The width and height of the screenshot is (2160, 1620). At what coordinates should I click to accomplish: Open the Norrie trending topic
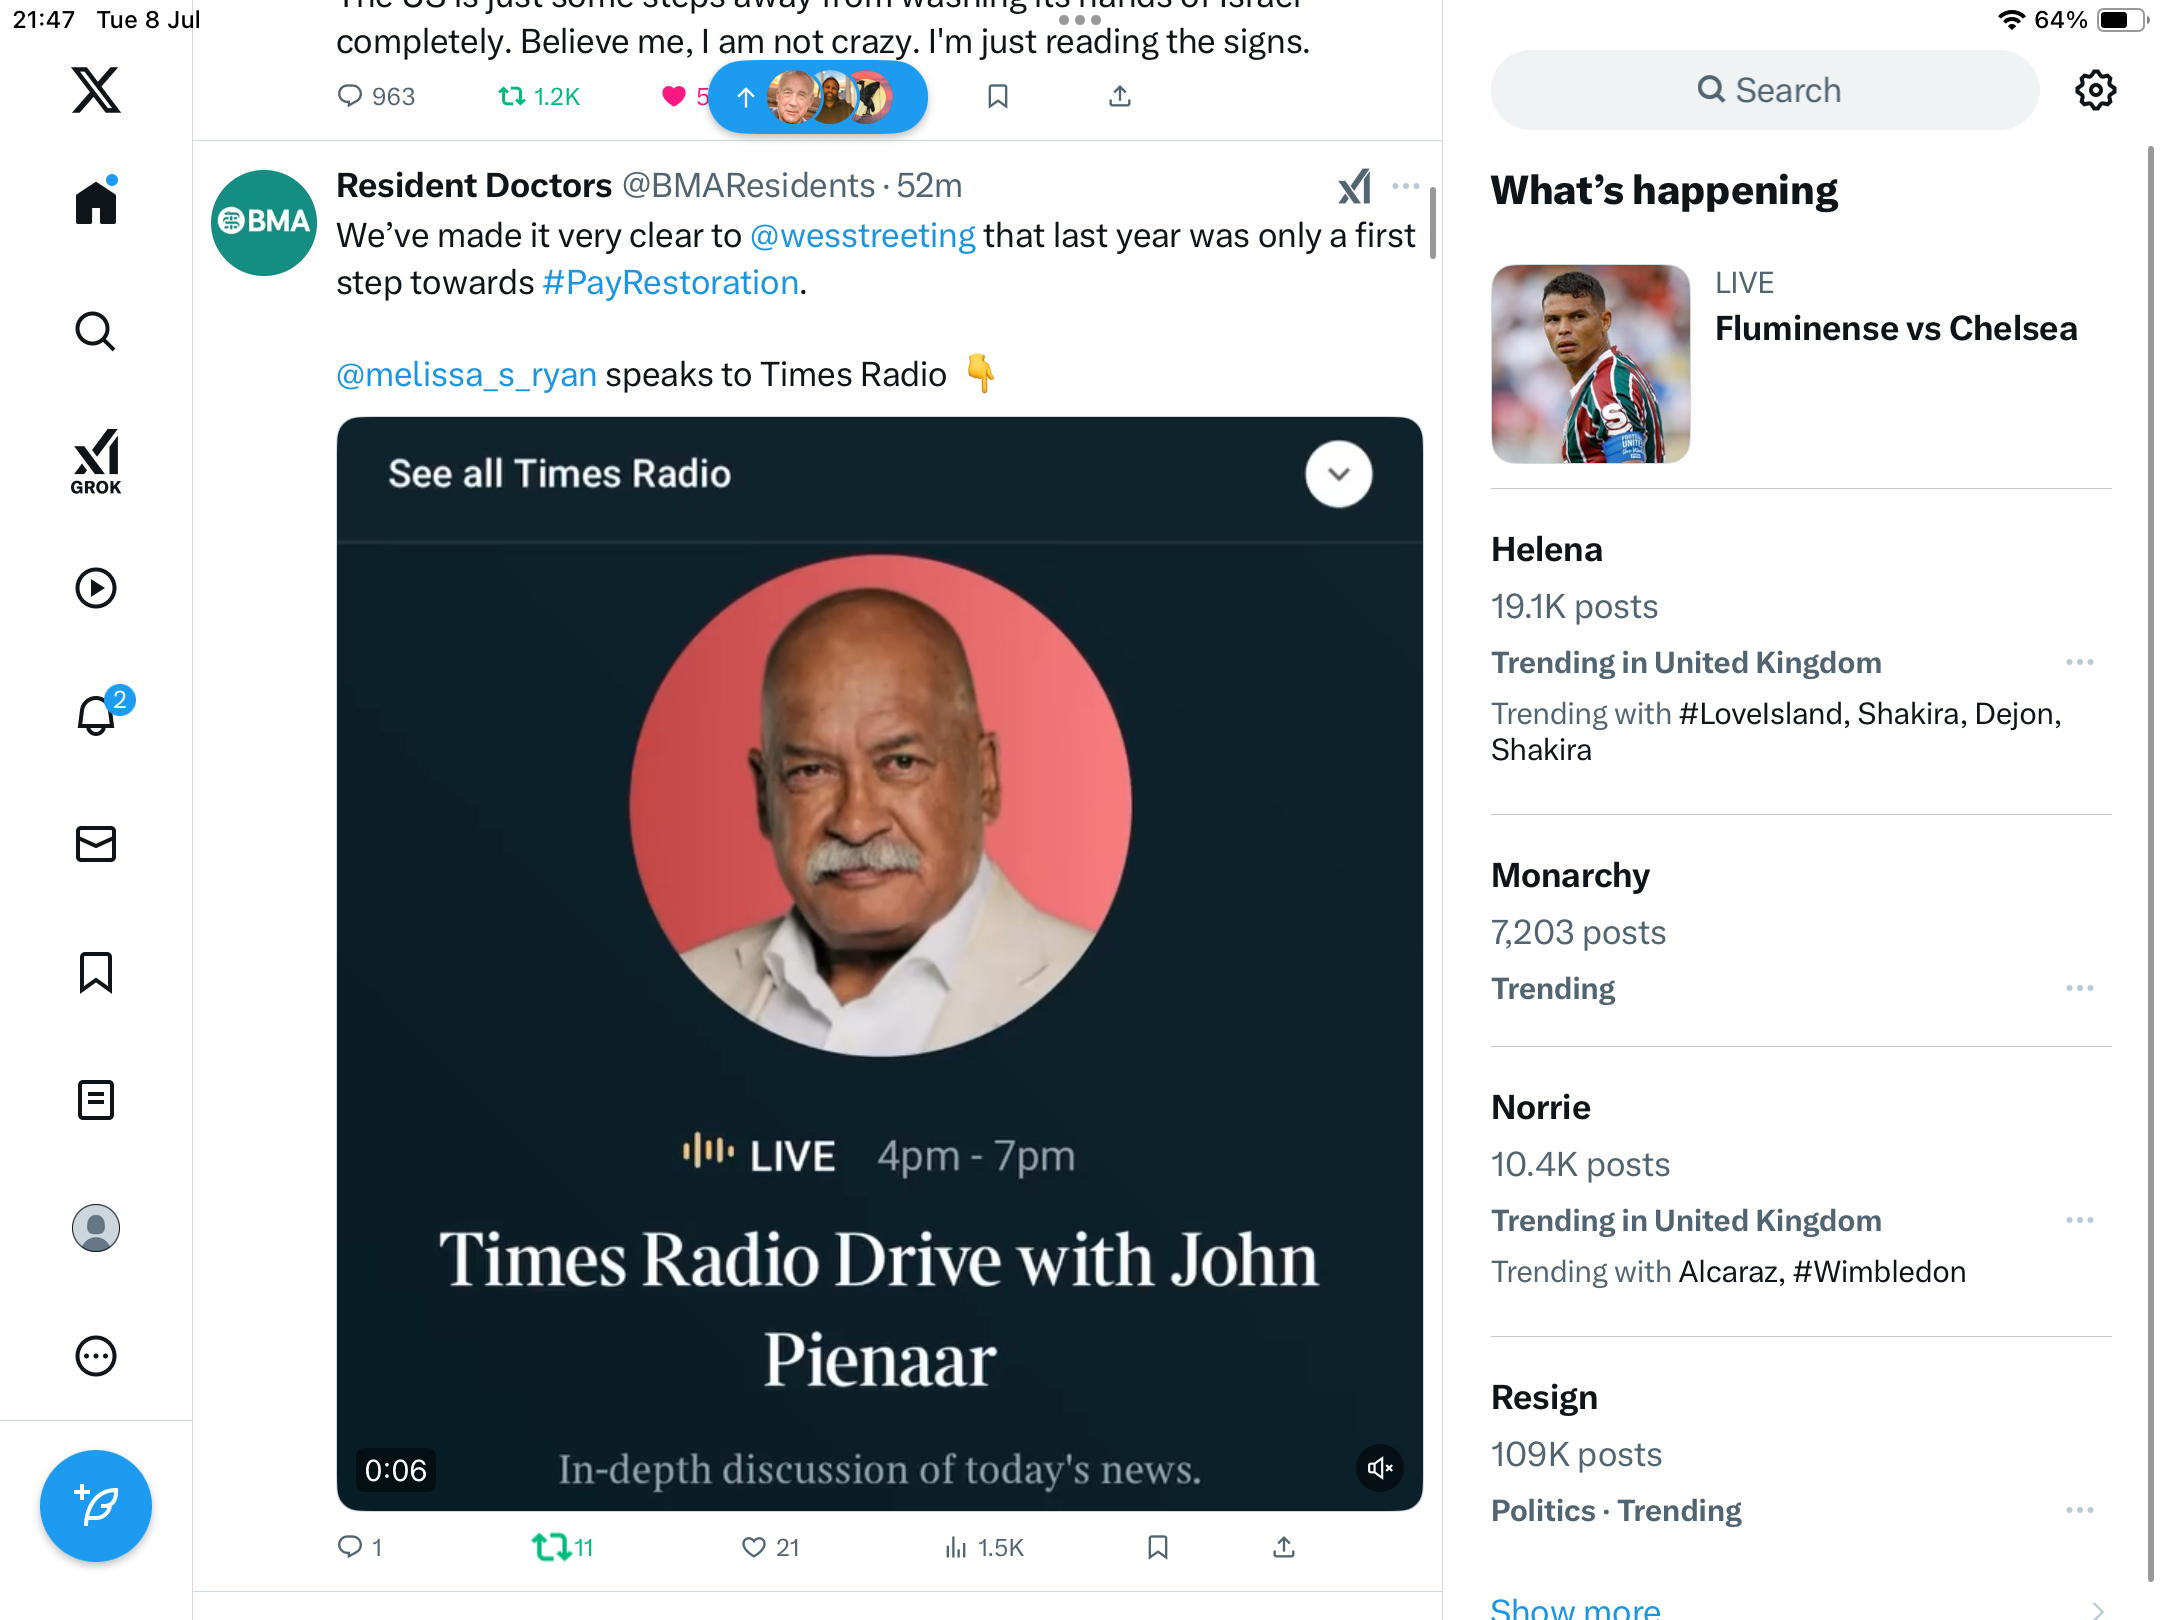point(1540,1108)
